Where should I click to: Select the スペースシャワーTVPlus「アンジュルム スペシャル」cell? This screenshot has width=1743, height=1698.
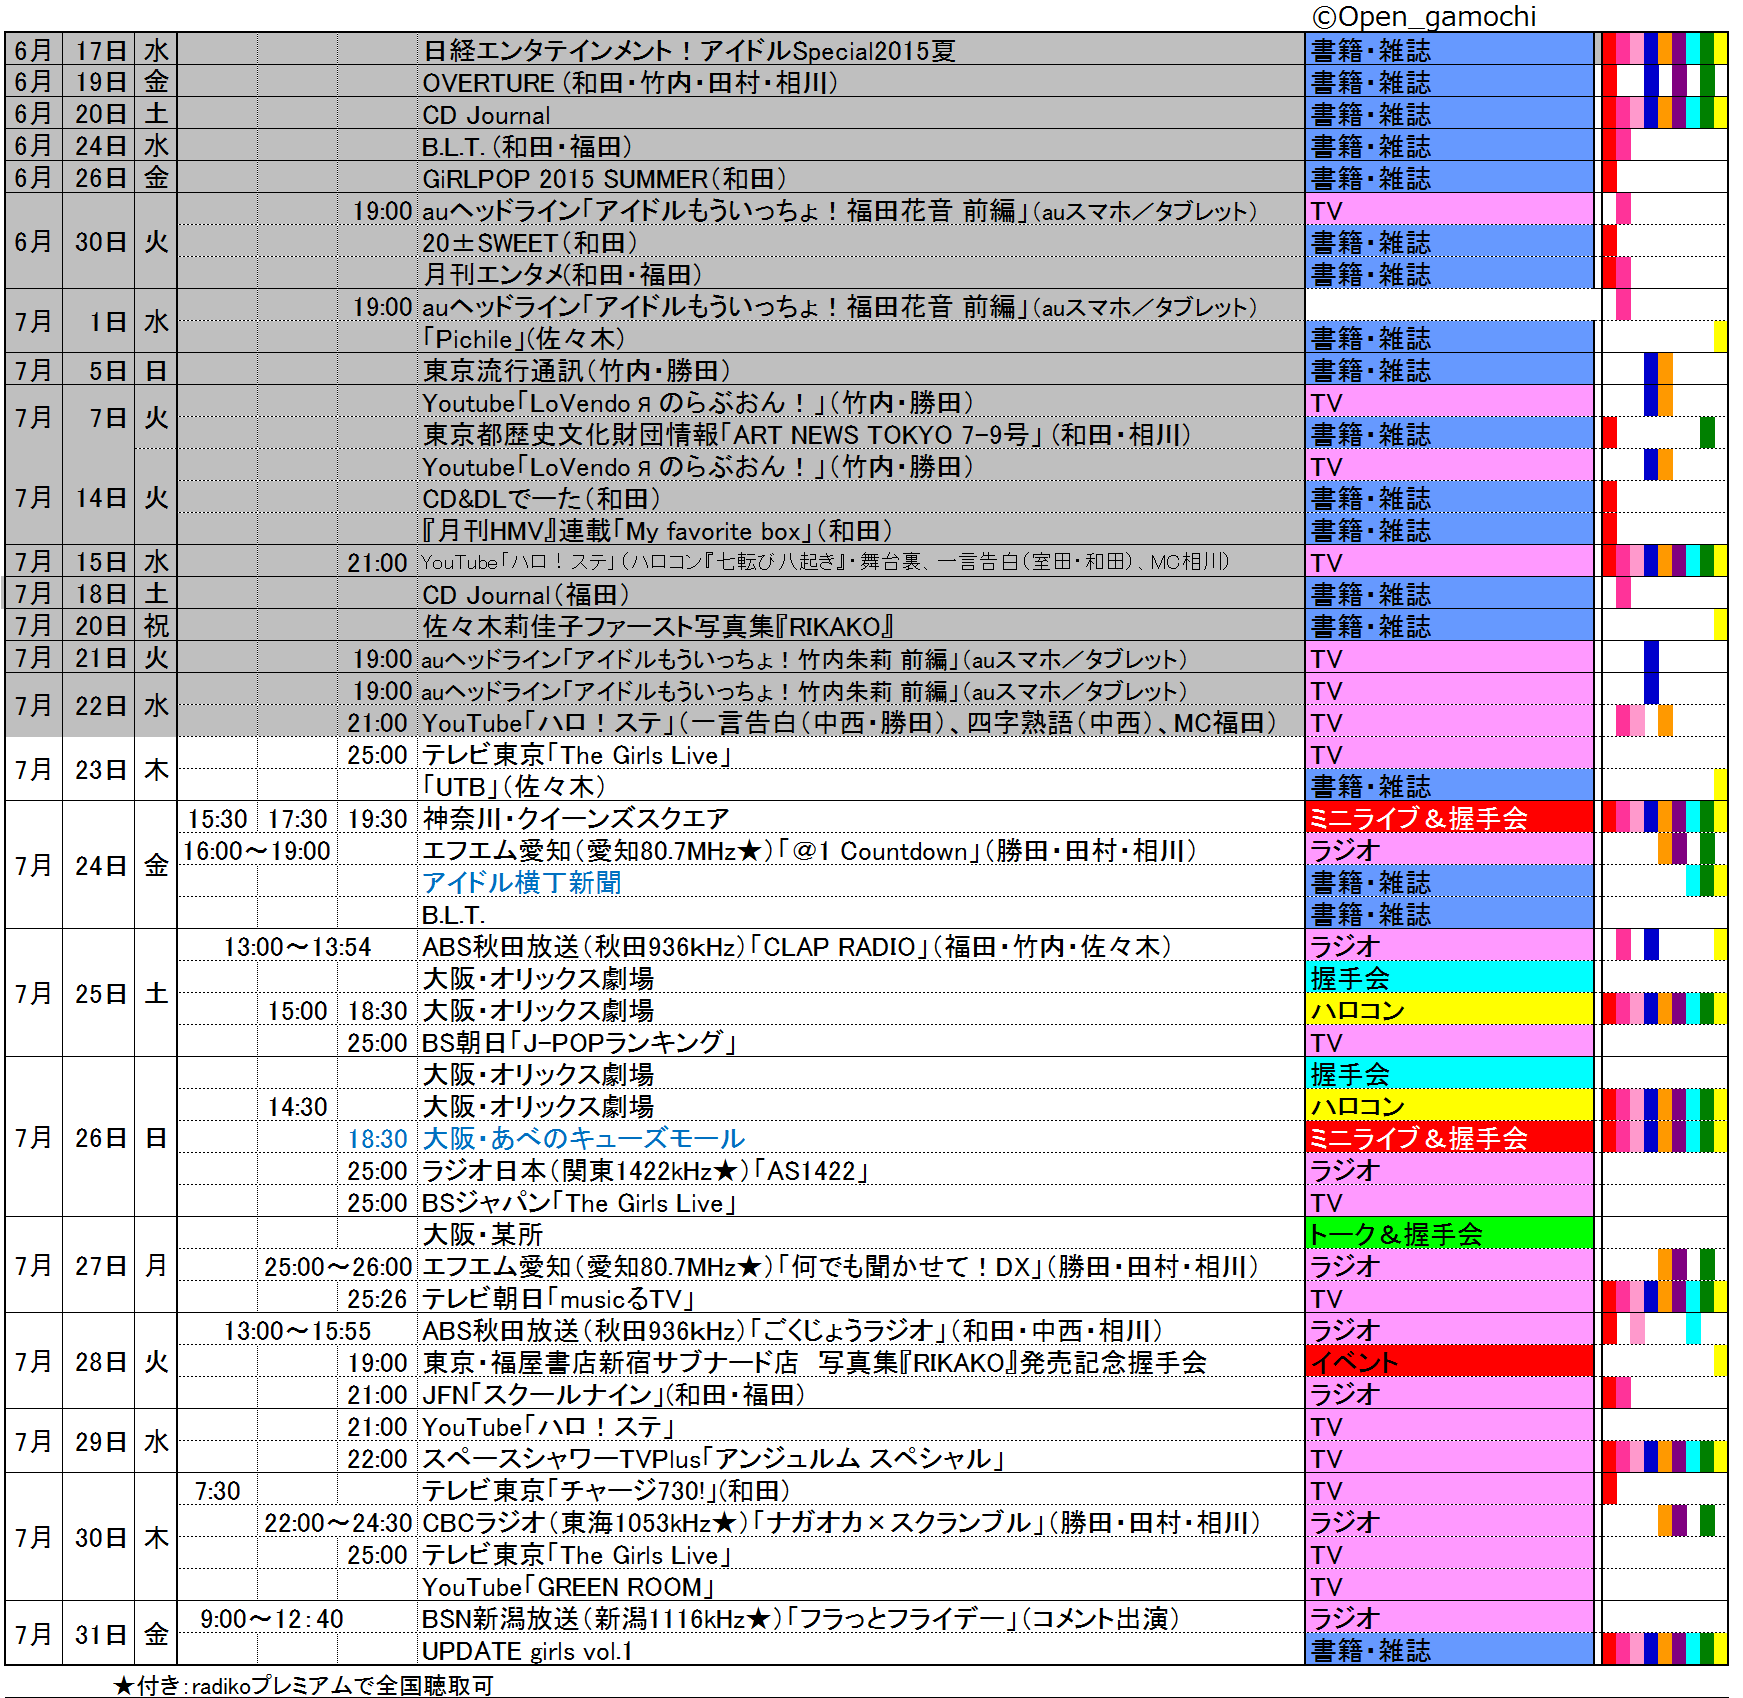pyautogui.click(x=861, y=1458)
